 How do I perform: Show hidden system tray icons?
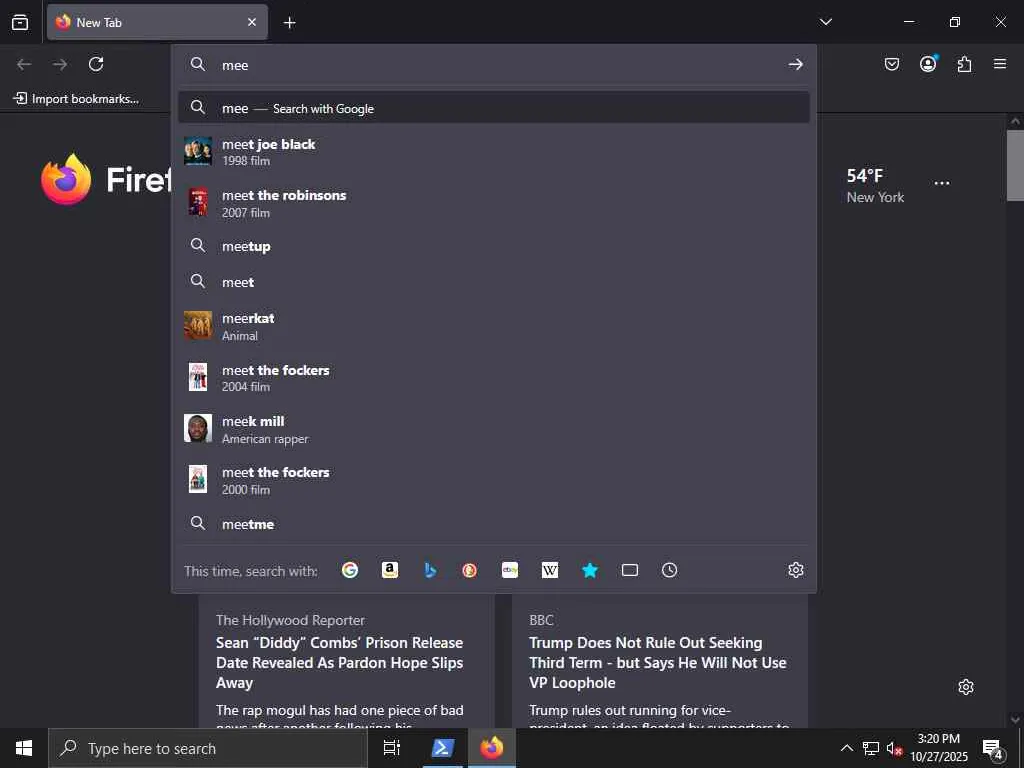846,748
